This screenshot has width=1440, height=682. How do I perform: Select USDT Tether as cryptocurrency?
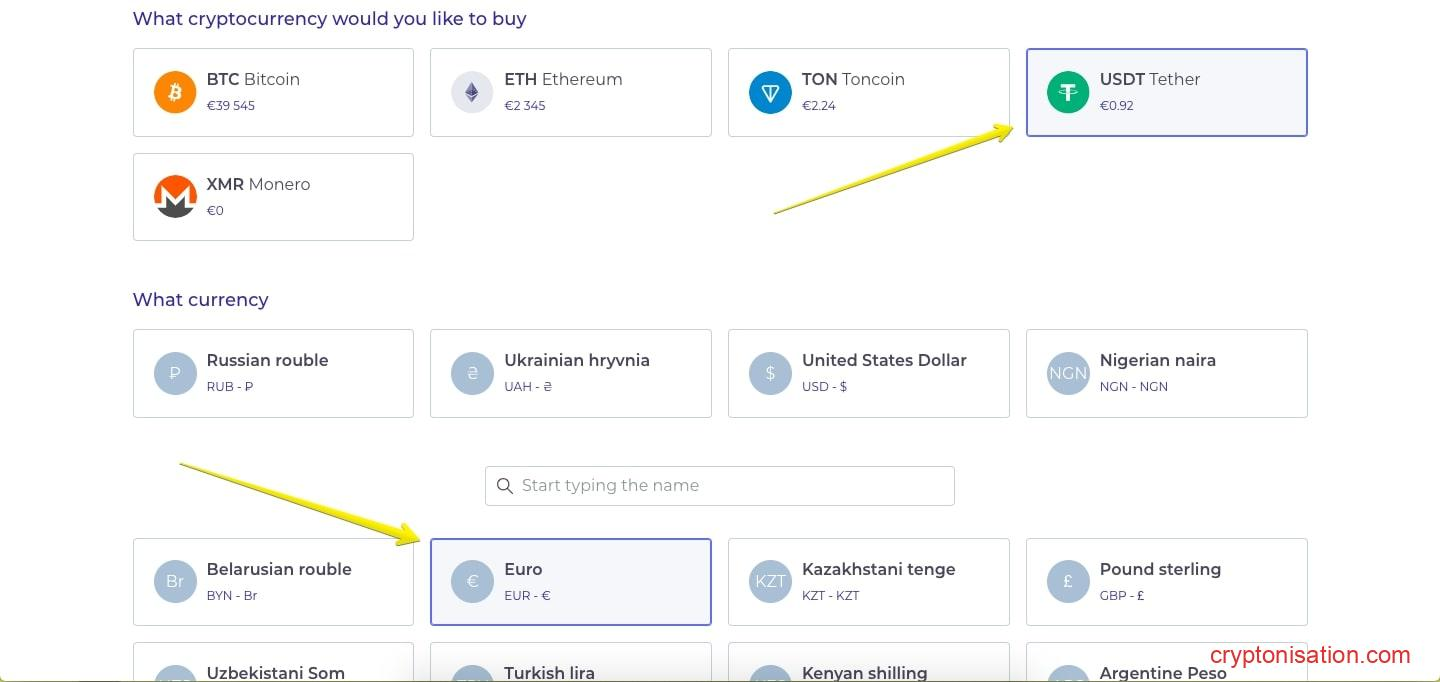(1166, 92)
